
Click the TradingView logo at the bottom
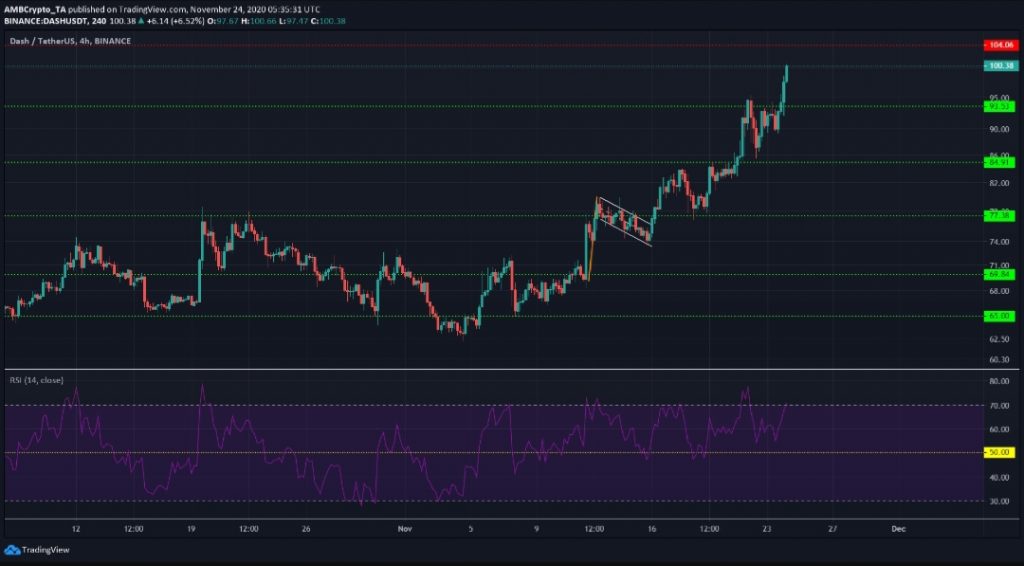(37, 550)
